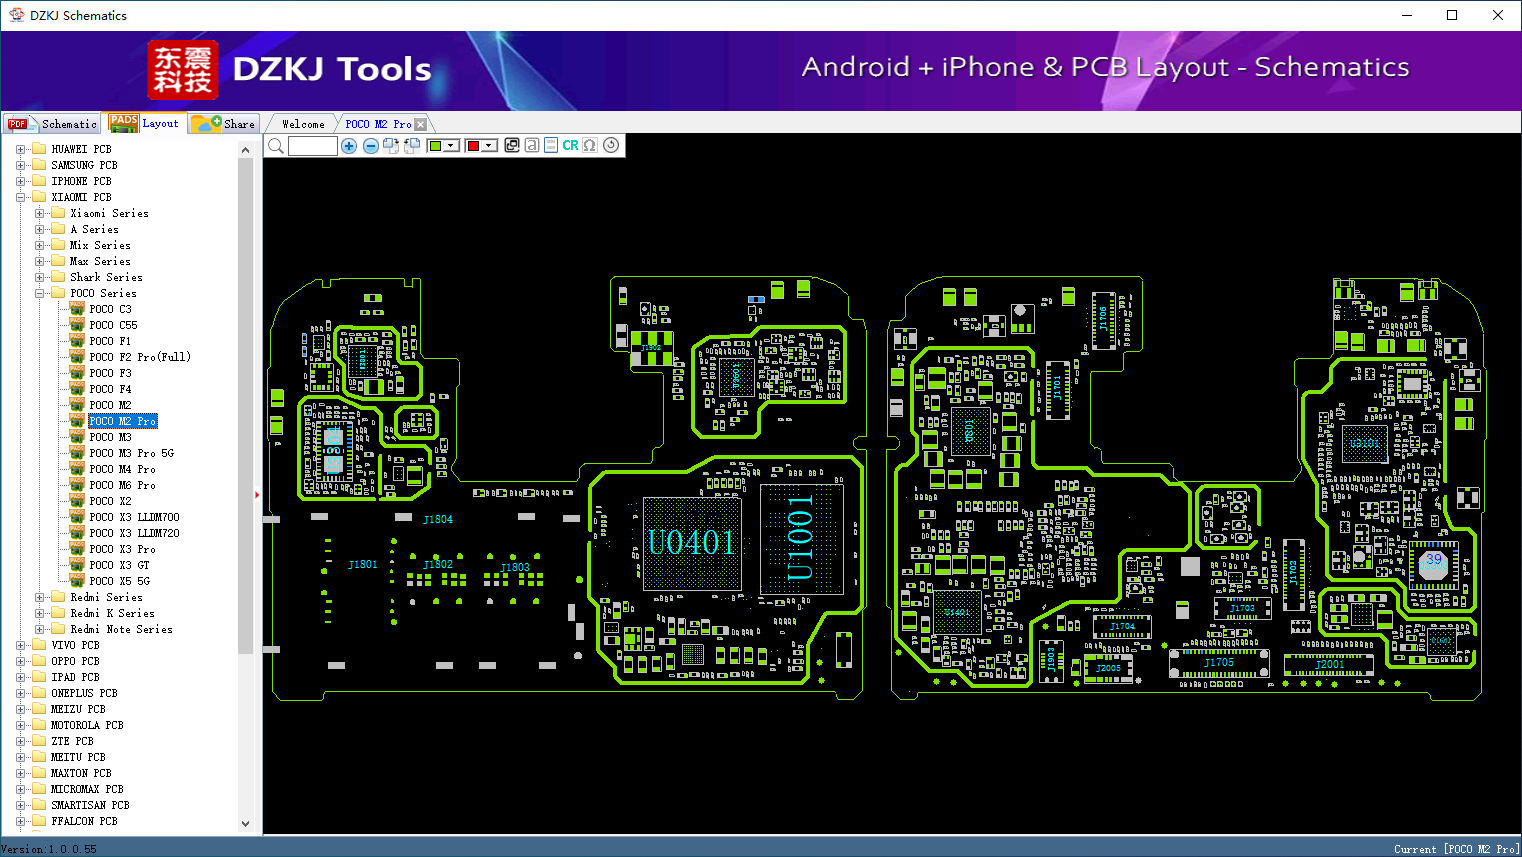Click the green color swatch
Viewport: 1522px width, 857px height.
pyautogui.click(x=435, y=146)
